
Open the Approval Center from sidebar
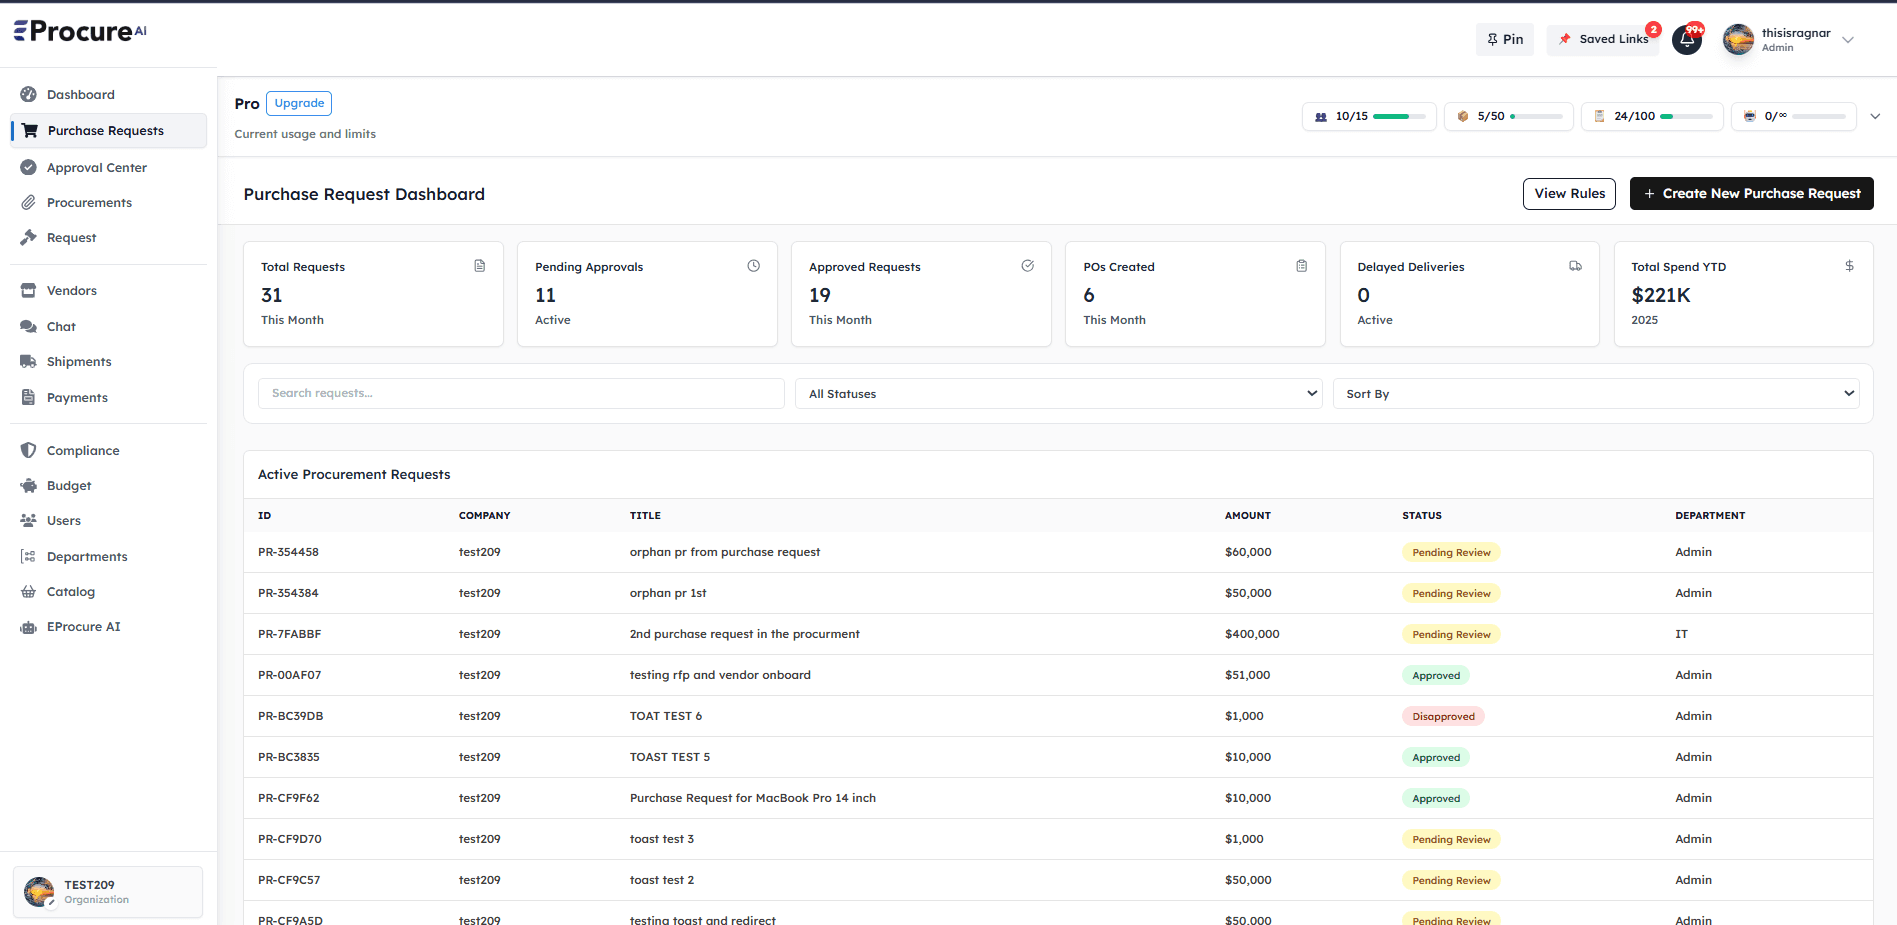(97, 167)
